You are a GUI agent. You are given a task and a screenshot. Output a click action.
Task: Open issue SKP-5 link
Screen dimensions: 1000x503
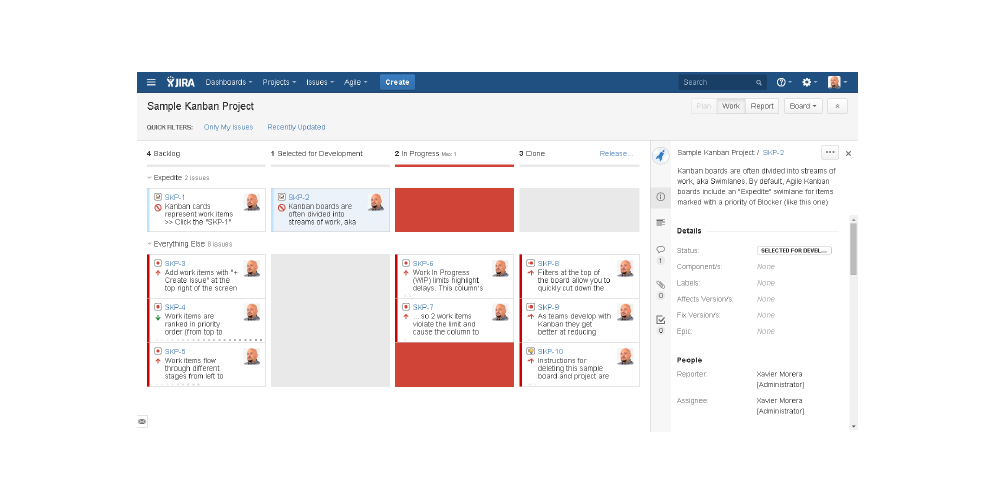[175, 352]
